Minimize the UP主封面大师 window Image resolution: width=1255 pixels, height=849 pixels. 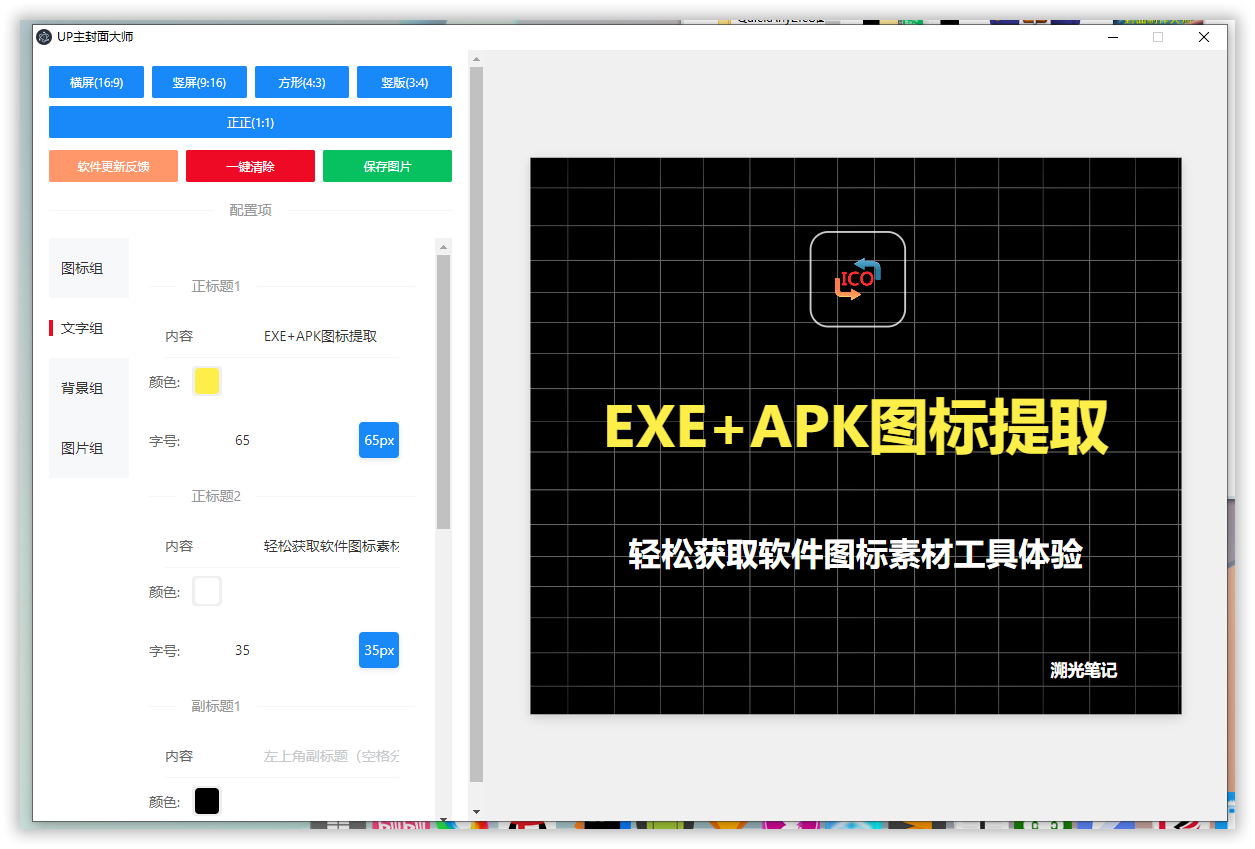(x=1112, y=37)
